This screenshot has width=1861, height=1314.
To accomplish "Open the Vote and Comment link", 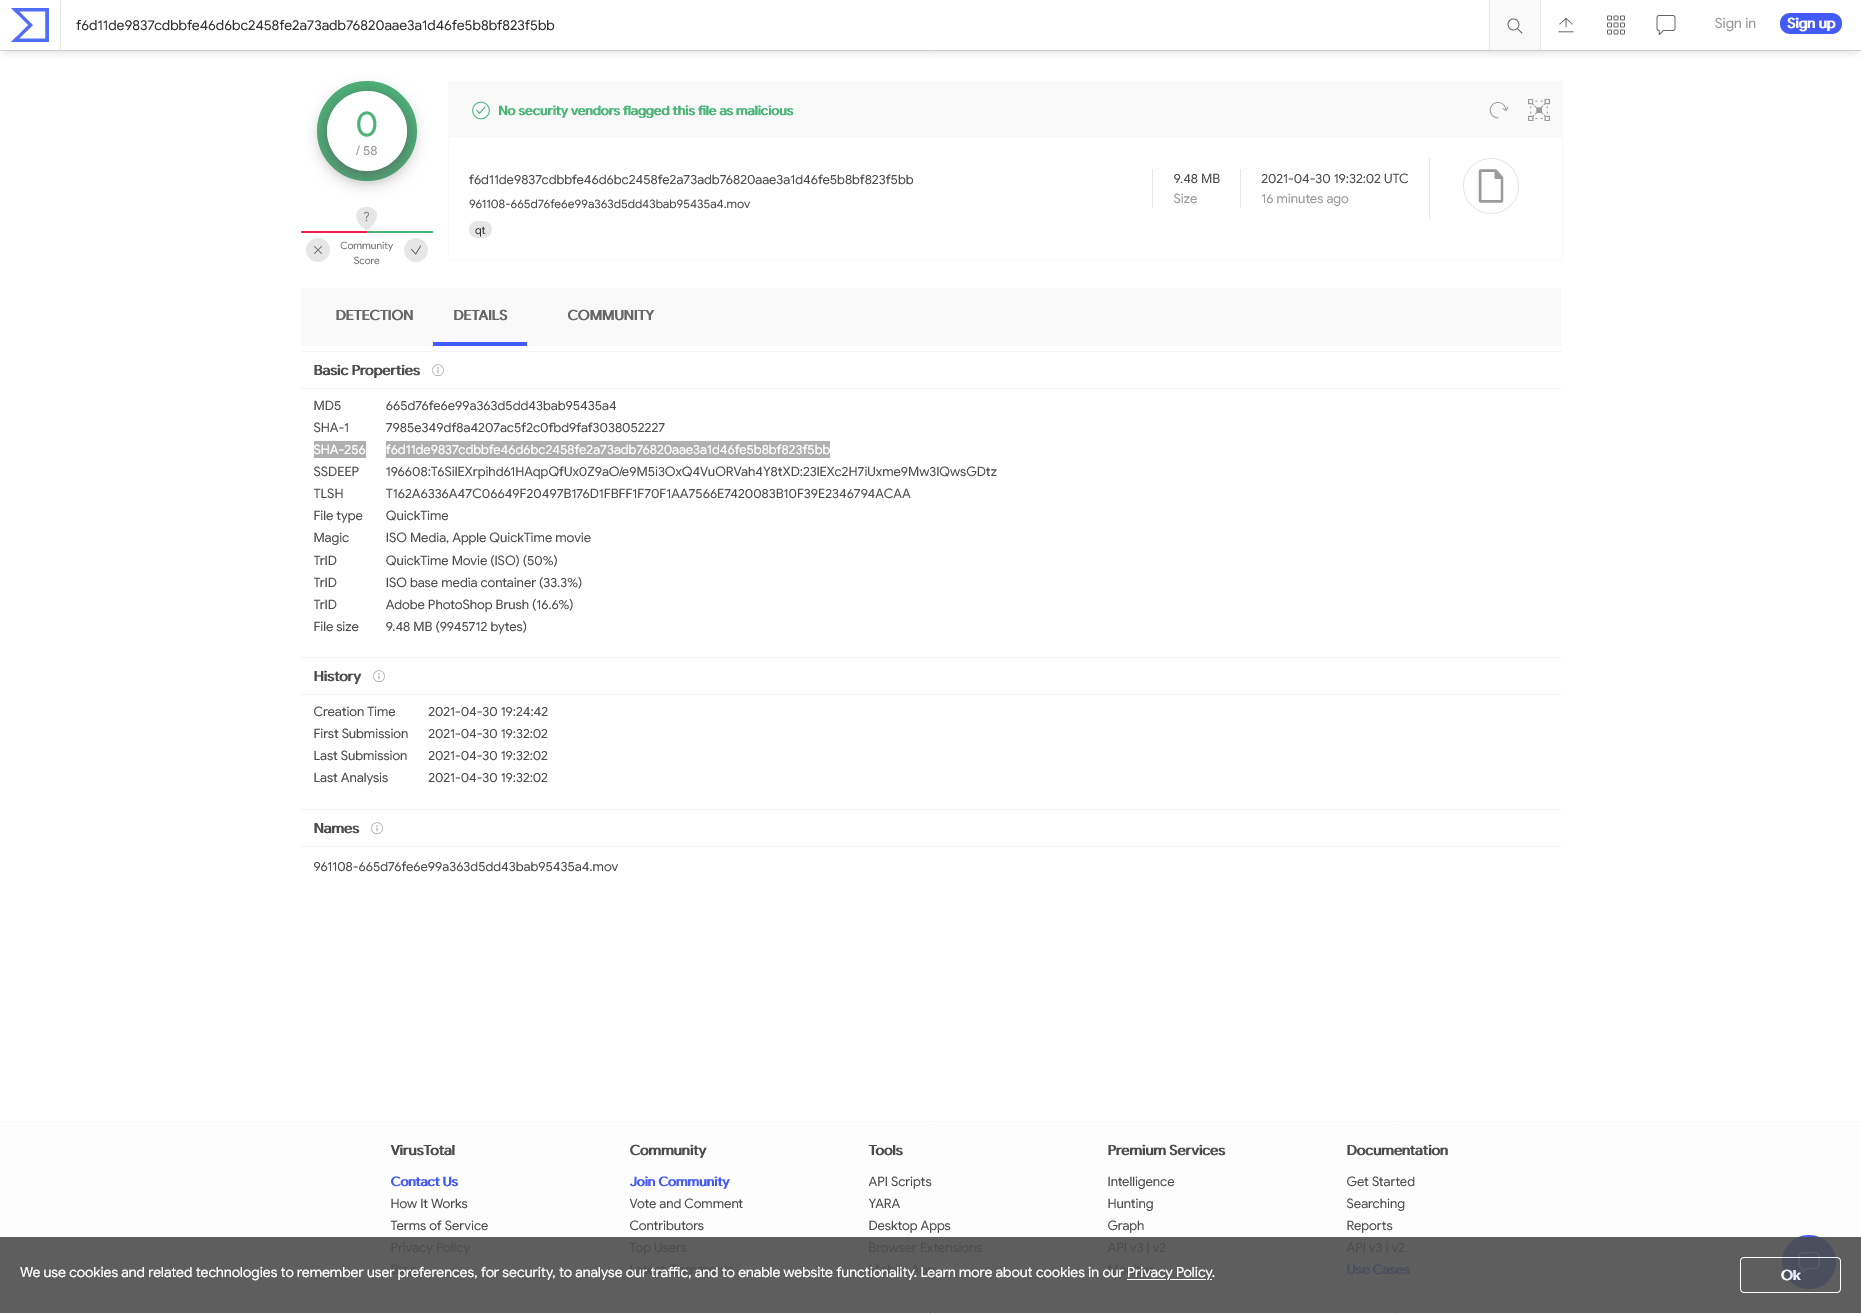I will pos(686,1203).
